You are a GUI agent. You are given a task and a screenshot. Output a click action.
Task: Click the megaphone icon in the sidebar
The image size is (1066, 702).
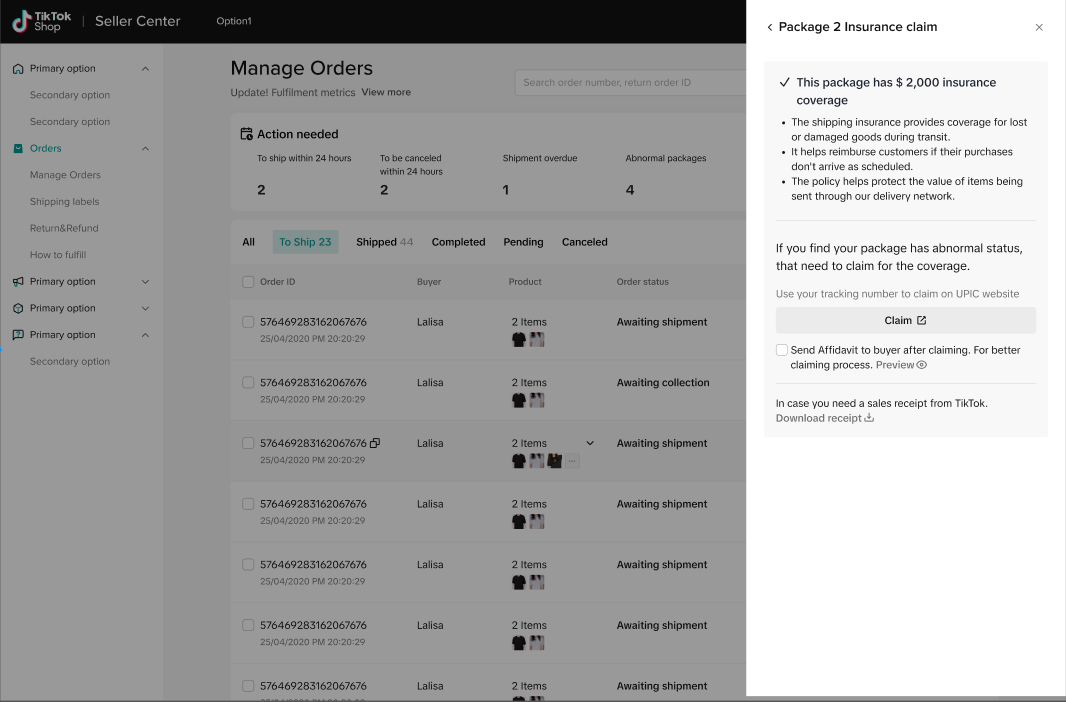18,282
